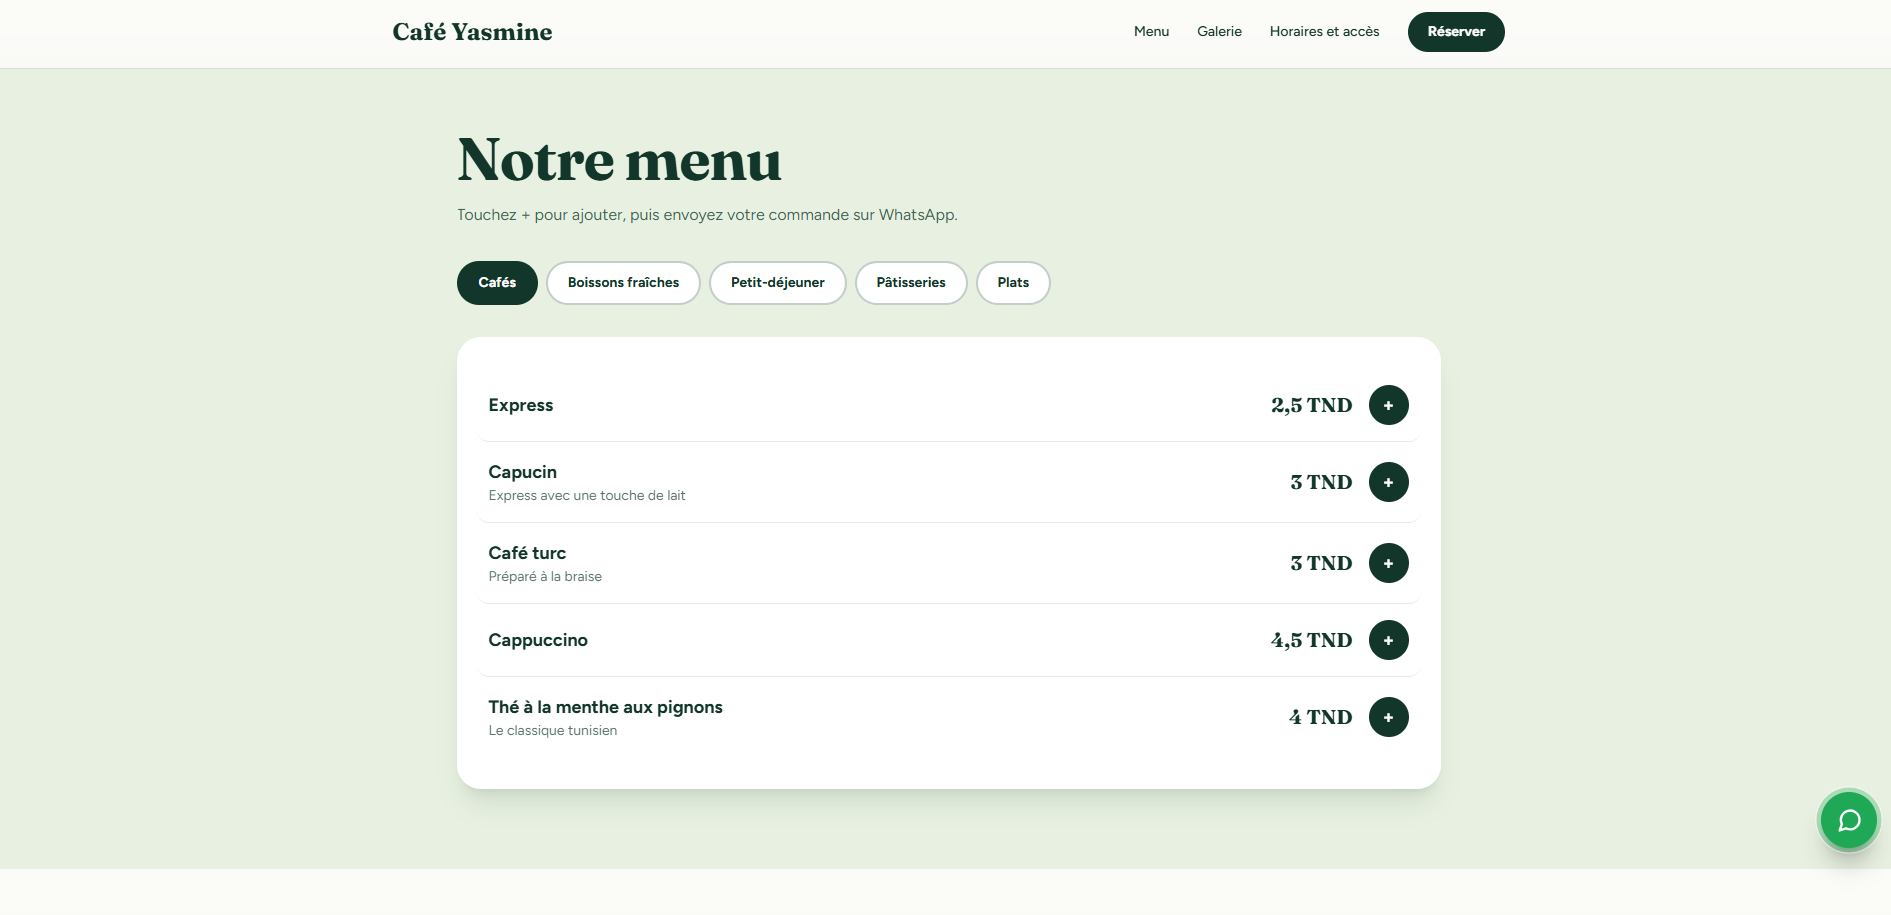Image resolution: width=1891 pixels, height=915 pixels.
Task: Click the 4,5 TND price
Action: click(x=1311, y=640)
